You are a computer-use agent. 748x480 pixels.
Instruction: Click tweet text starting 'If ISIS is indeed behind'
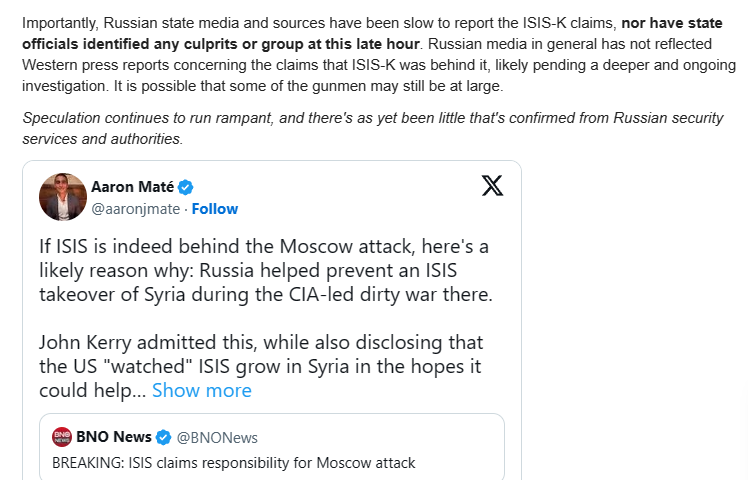[266, 271]
